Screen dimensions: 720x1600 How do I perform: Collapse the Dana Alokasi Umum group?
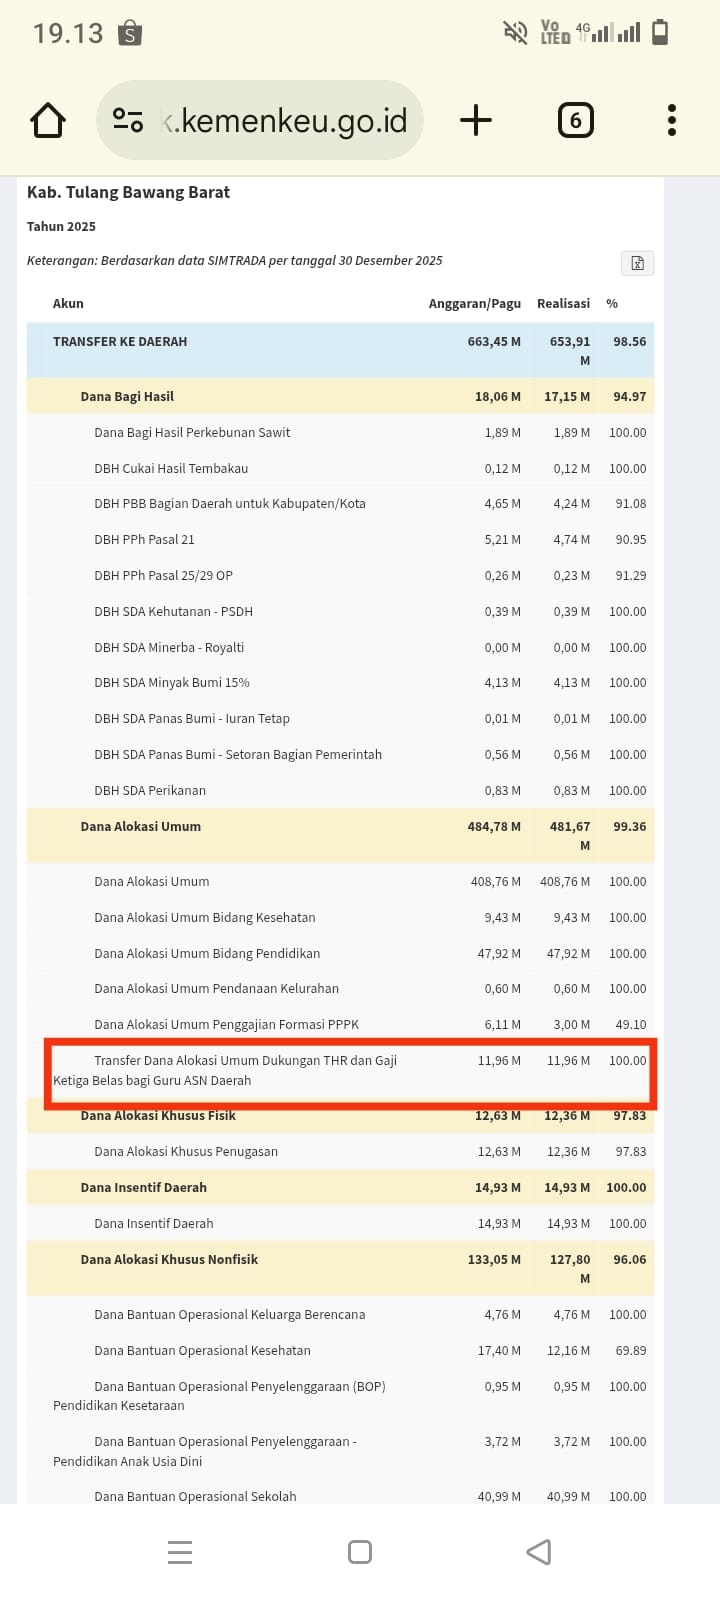pyautogui.click(x=141, y=827)
